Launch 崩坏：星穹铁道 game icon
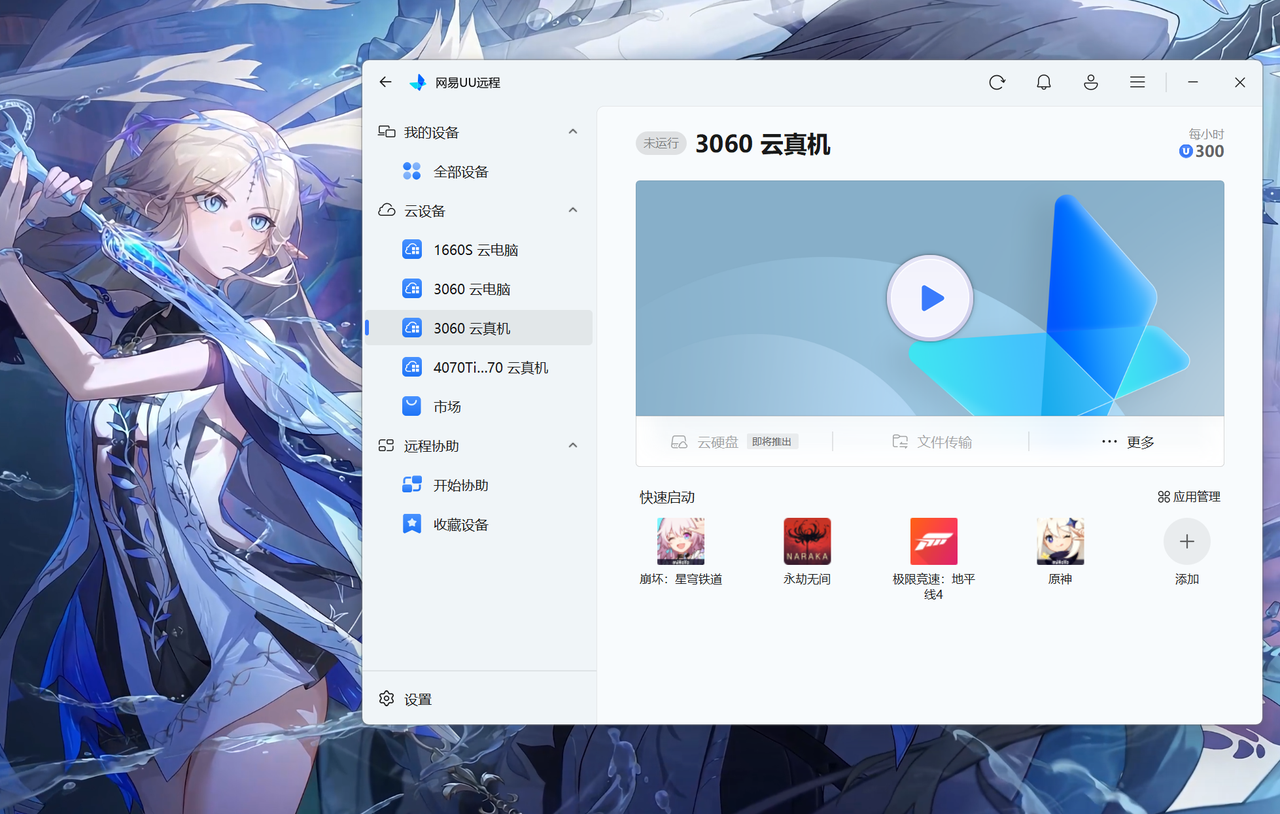Screen dimensions: 1280x814 tap(681, 541)
